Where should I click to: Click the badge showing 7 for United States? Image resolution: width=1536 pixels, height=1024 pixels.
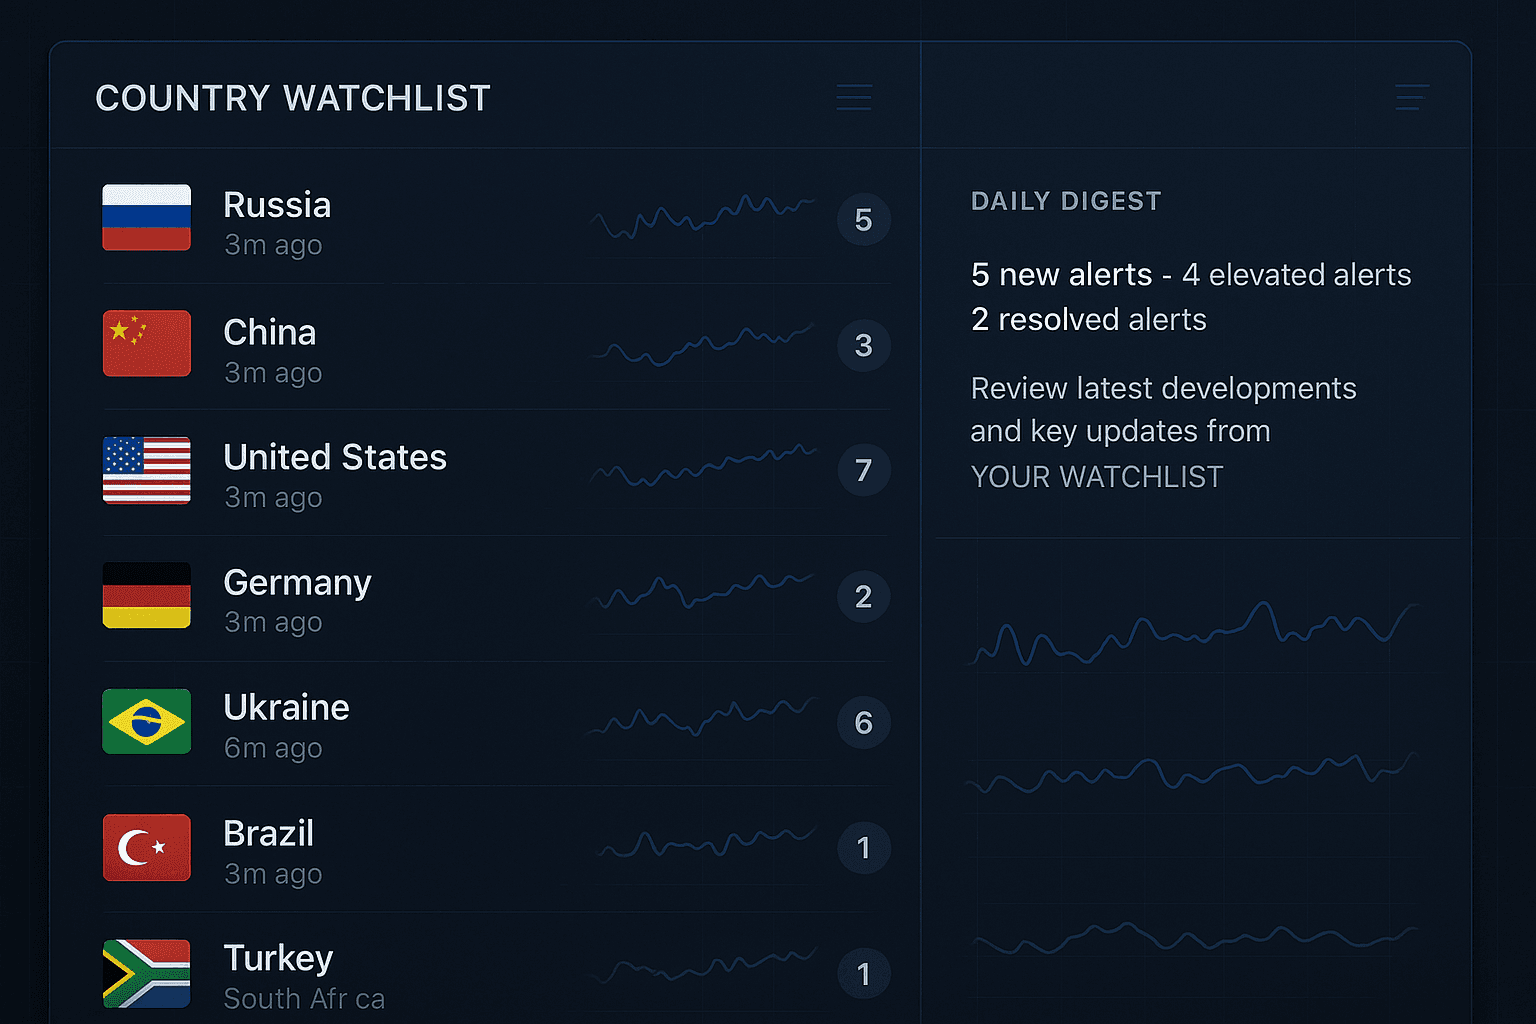863,470
